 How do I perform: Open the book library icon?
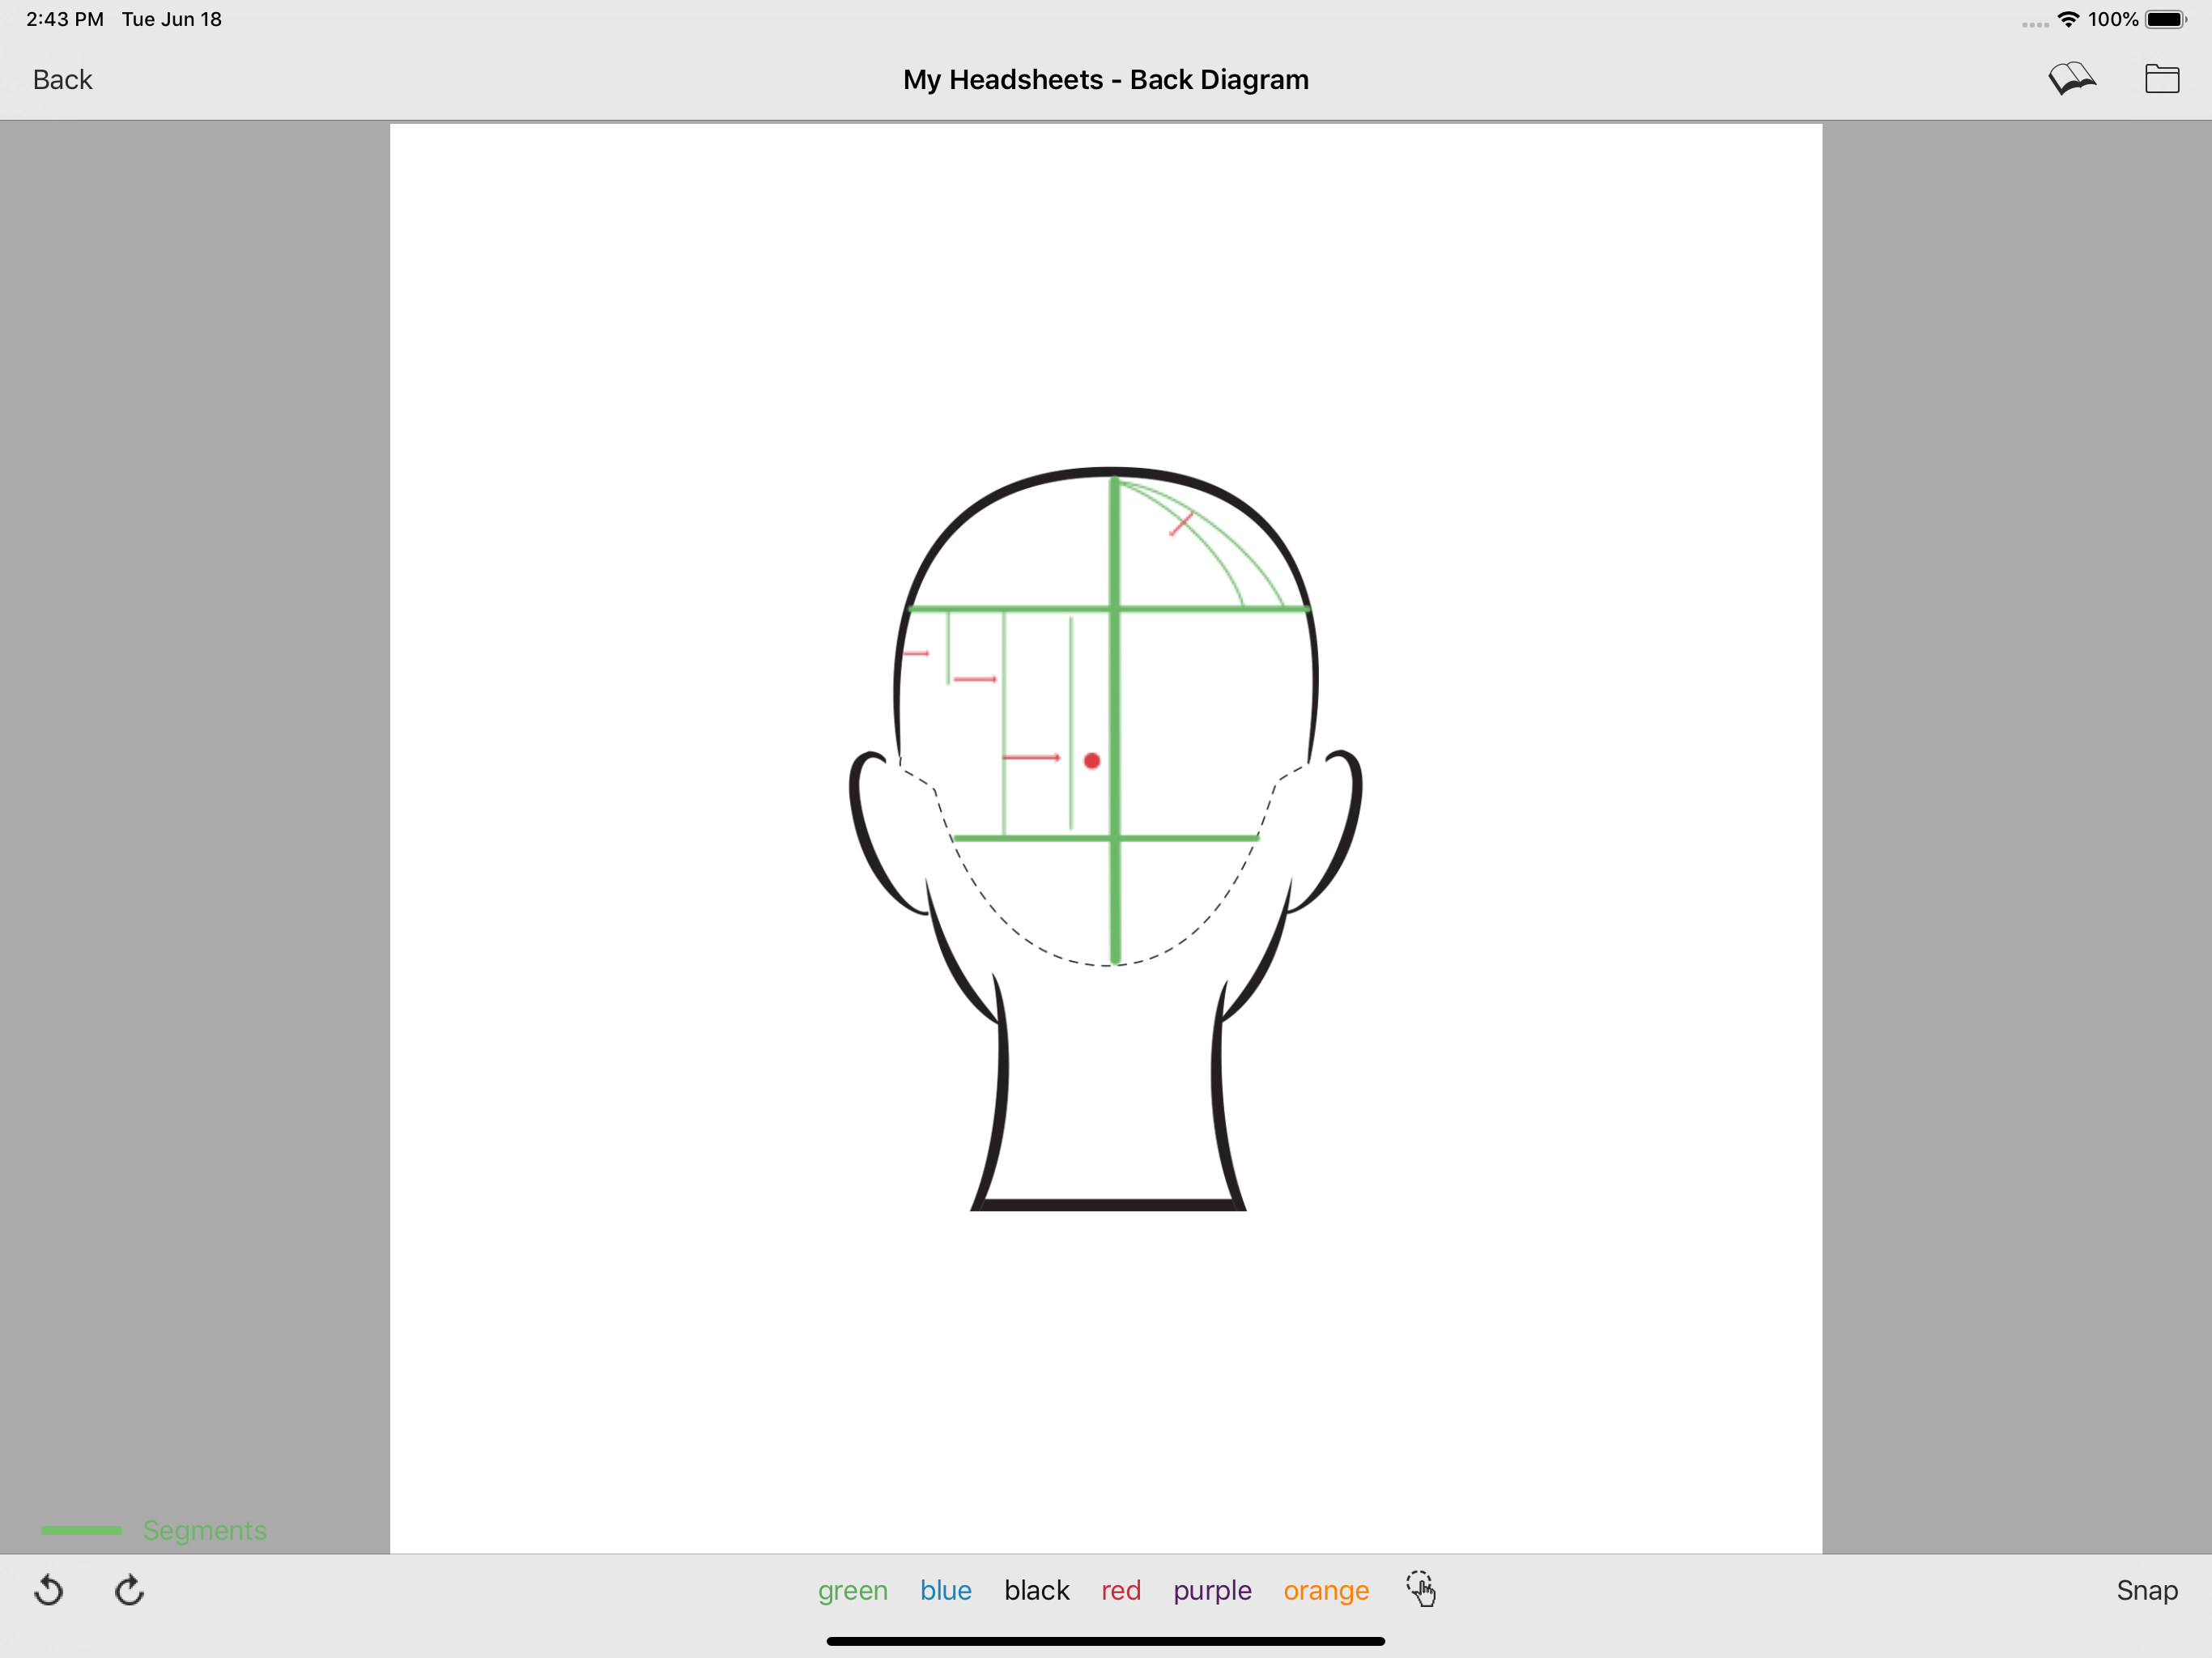click(2072, 79)
